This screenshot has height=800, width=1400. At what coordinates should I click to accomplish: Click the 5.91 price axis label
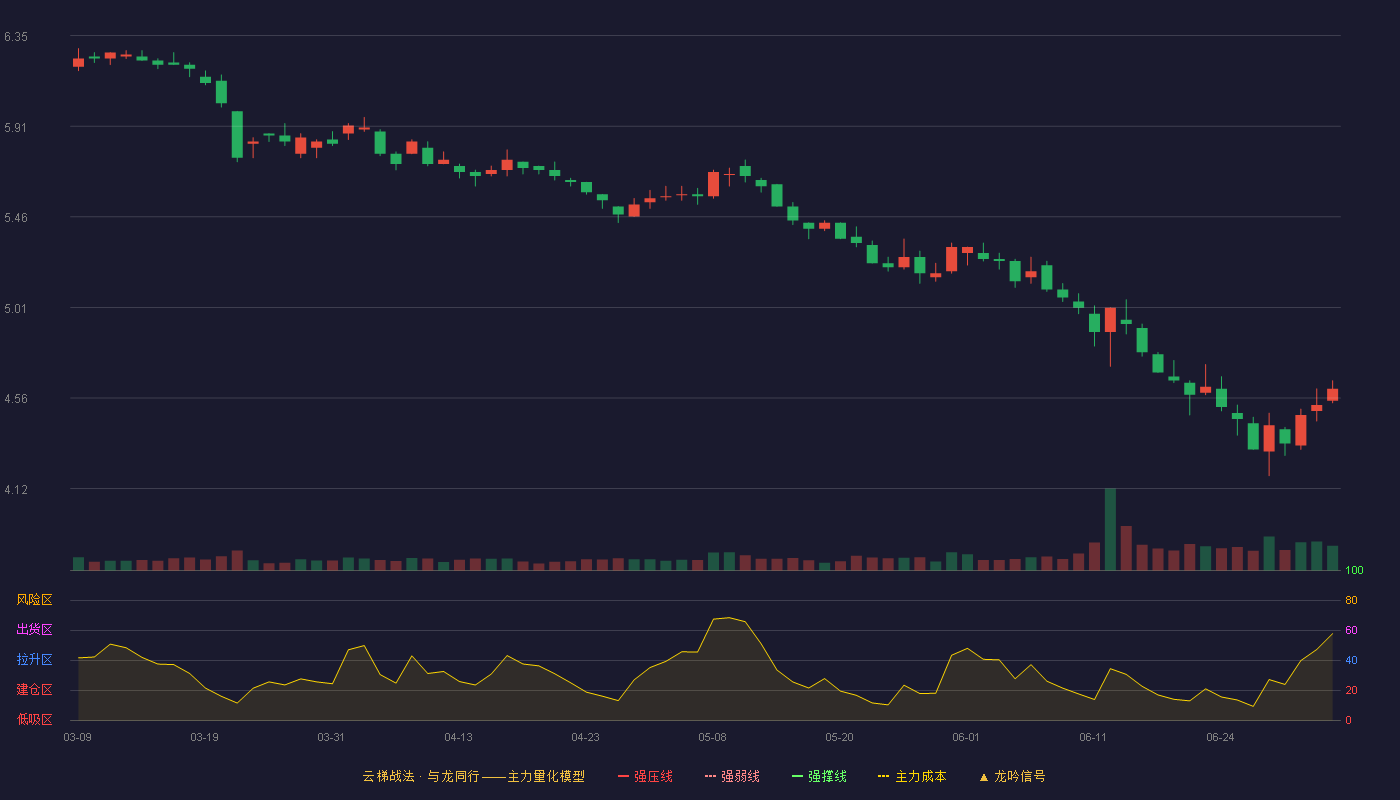[16, 128]
